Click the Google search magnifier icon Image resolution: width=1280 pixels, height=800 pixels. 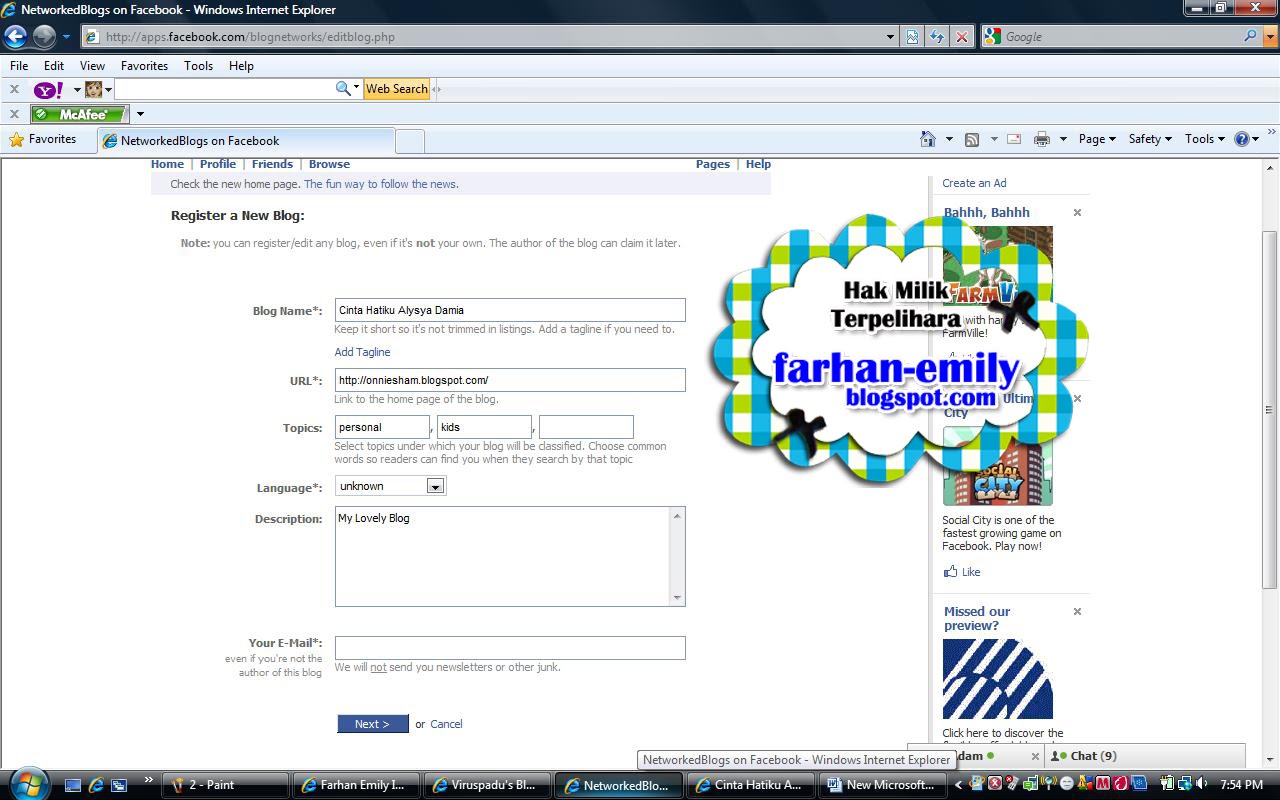(x=1251, y=36)
